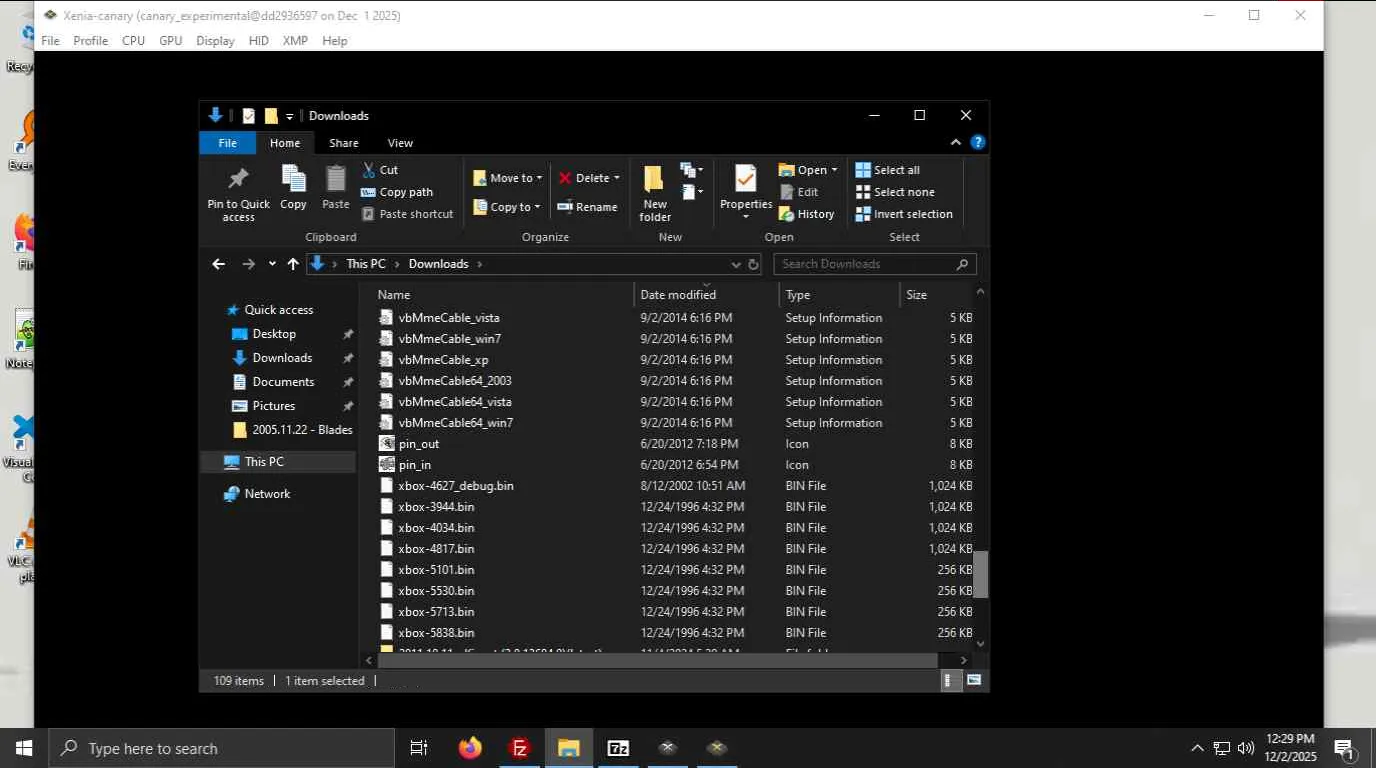Open the notification center icon
Screen dimensions: 1376x768
tap(1344, 748)
